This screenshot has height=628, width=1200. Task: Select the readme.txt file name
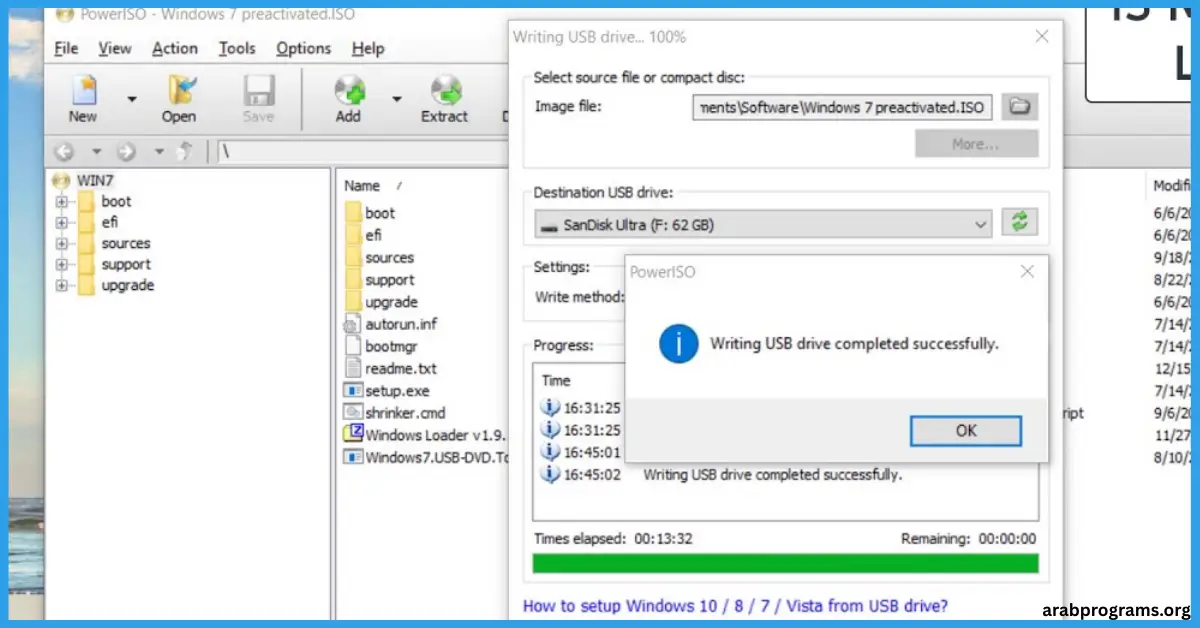point(401,368)
